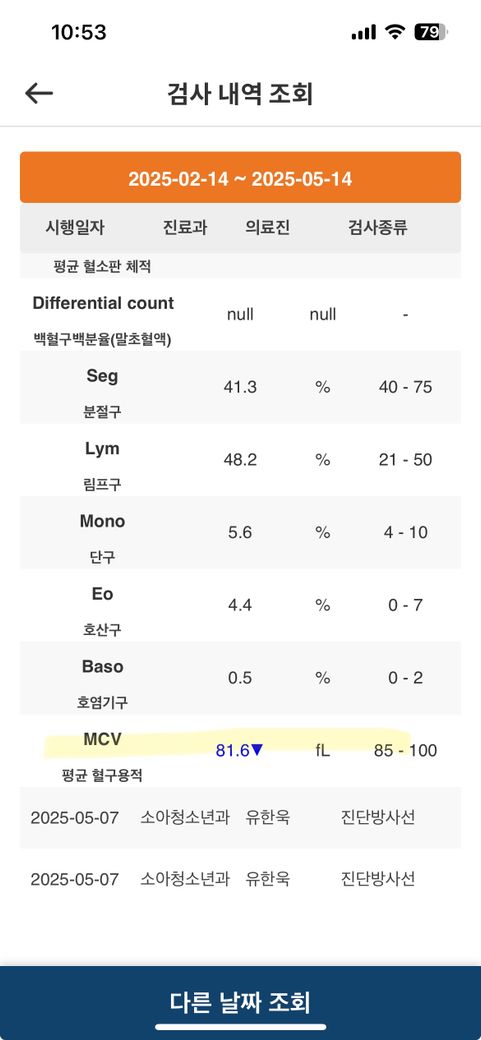Screen dimensions: 481x1040
Task: Tap the Differential count row
Action: click(x=240, y=314)
